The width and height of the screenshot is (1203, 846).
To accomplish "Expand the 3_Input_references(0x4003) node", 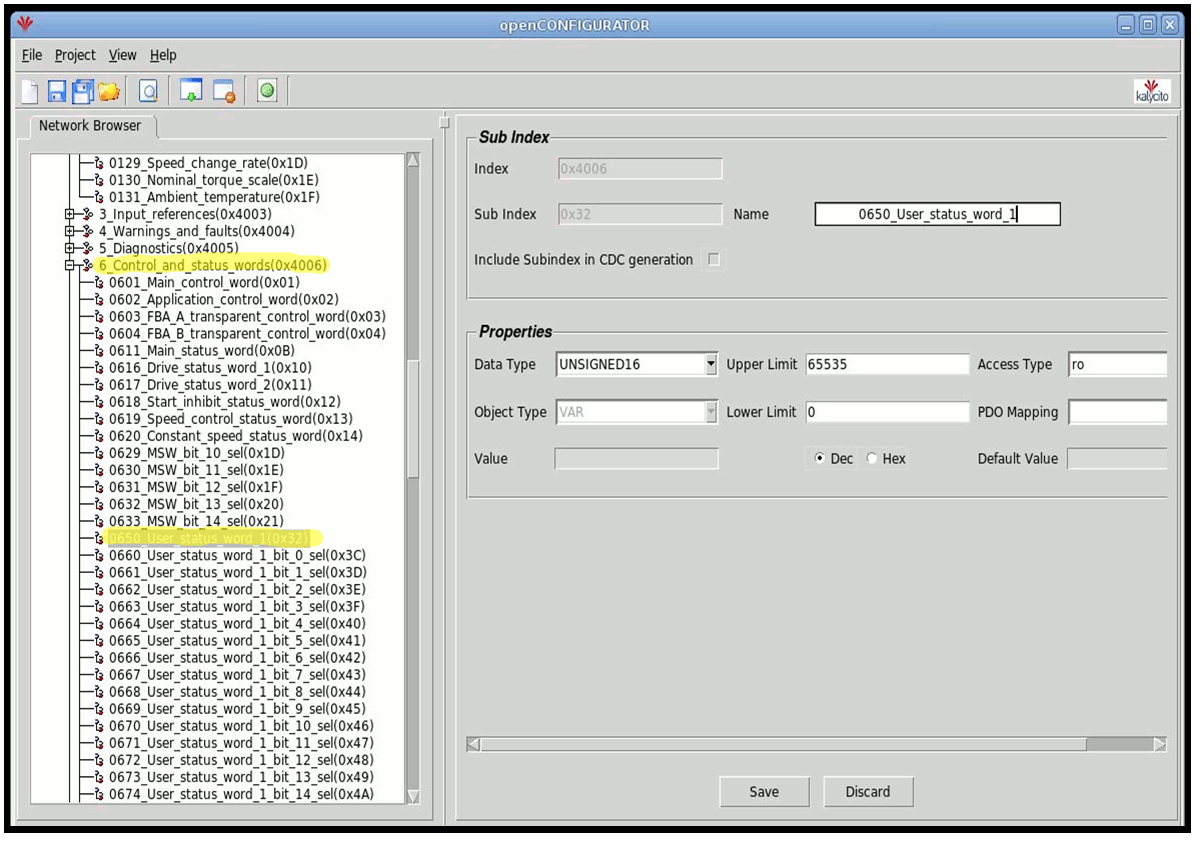I will tap(70, 214).
